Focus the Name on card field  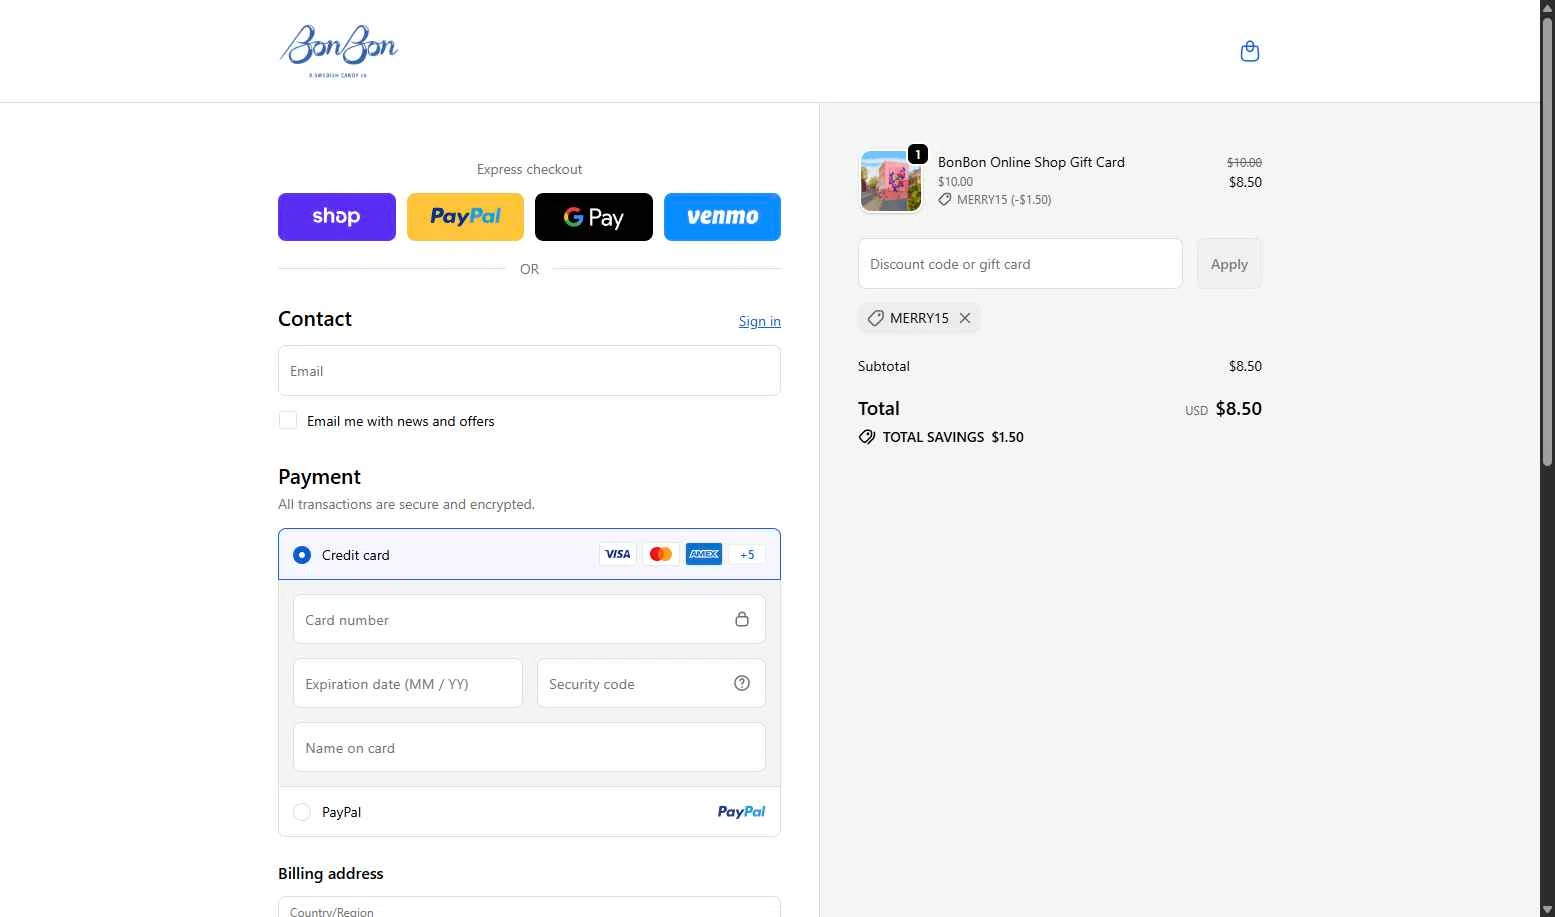coord(529,747)
